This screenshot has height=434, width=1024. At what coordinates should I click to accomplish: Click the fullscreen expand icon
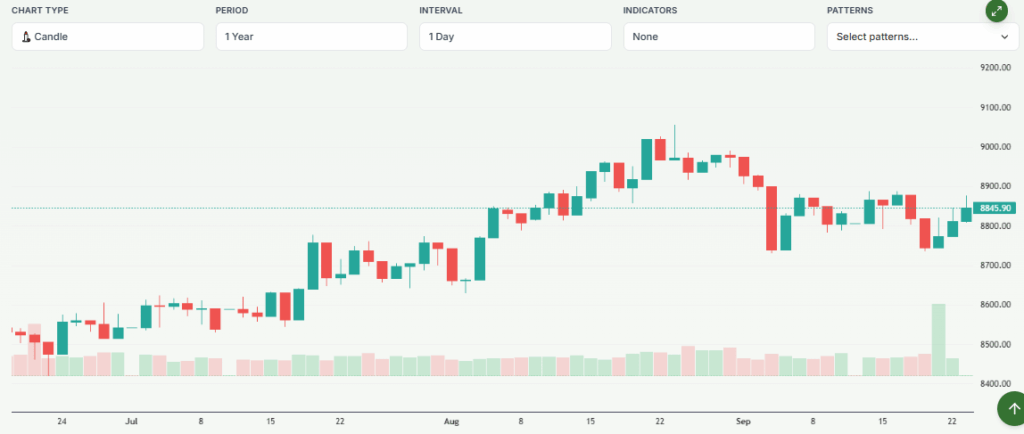(995, 11)
